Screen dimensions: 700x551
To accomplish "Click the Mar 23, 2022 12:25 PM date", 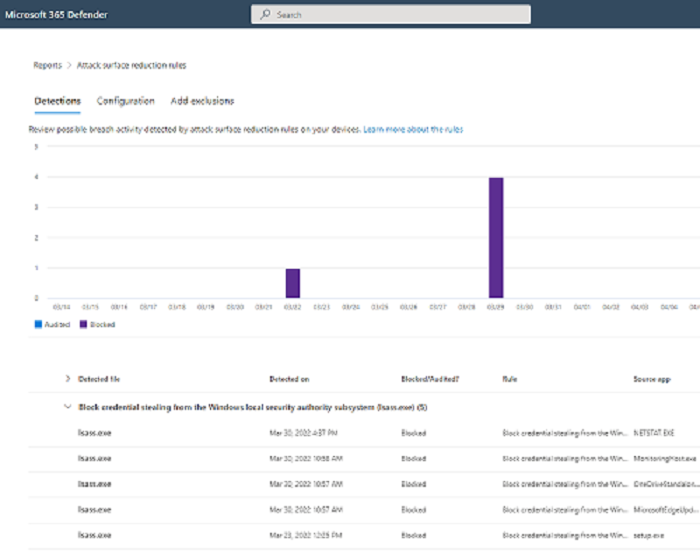I will (x=306, y=535).
